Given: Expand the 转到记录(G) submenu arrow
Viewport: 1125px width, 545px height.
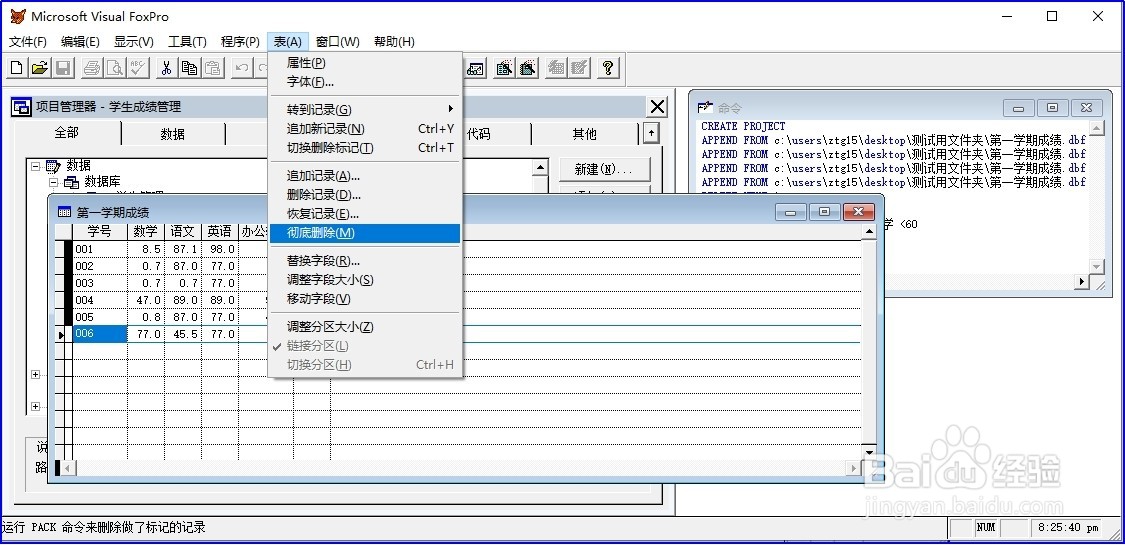Looking at the screenshot, I should pyautogui.click(x=451, y=109).
